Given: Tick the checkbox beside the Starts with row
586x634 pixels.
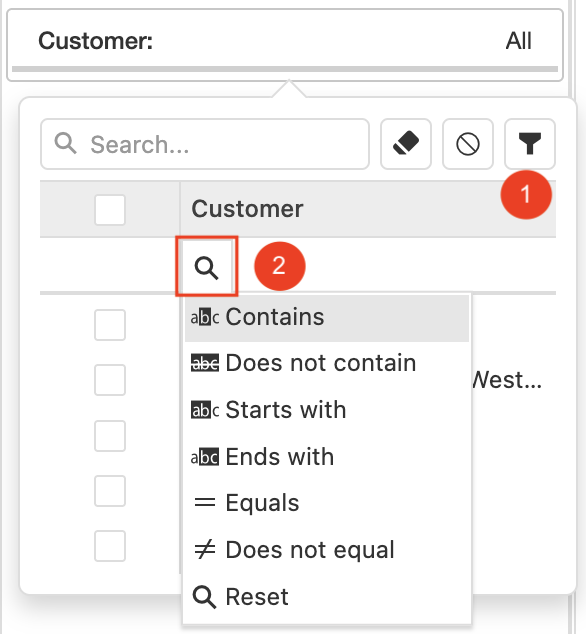Looking at the screenshot, I should 110,435.
